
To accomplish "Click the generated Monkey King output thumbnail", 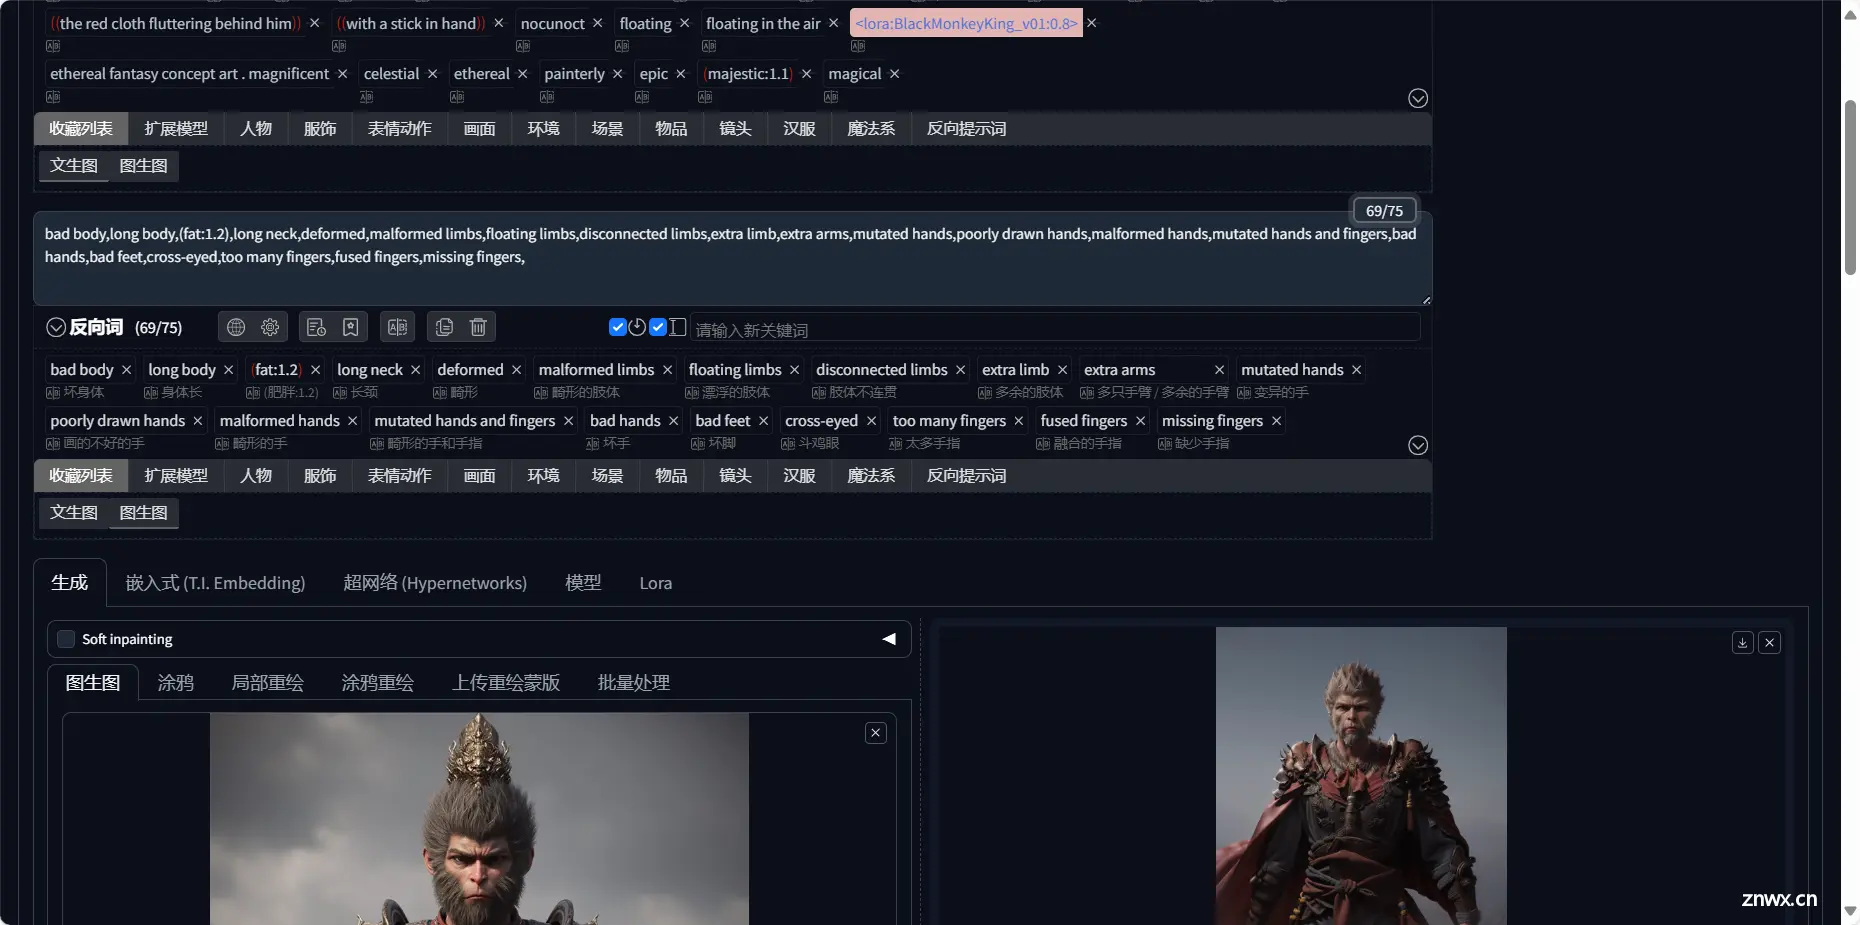I will 1361,776.
